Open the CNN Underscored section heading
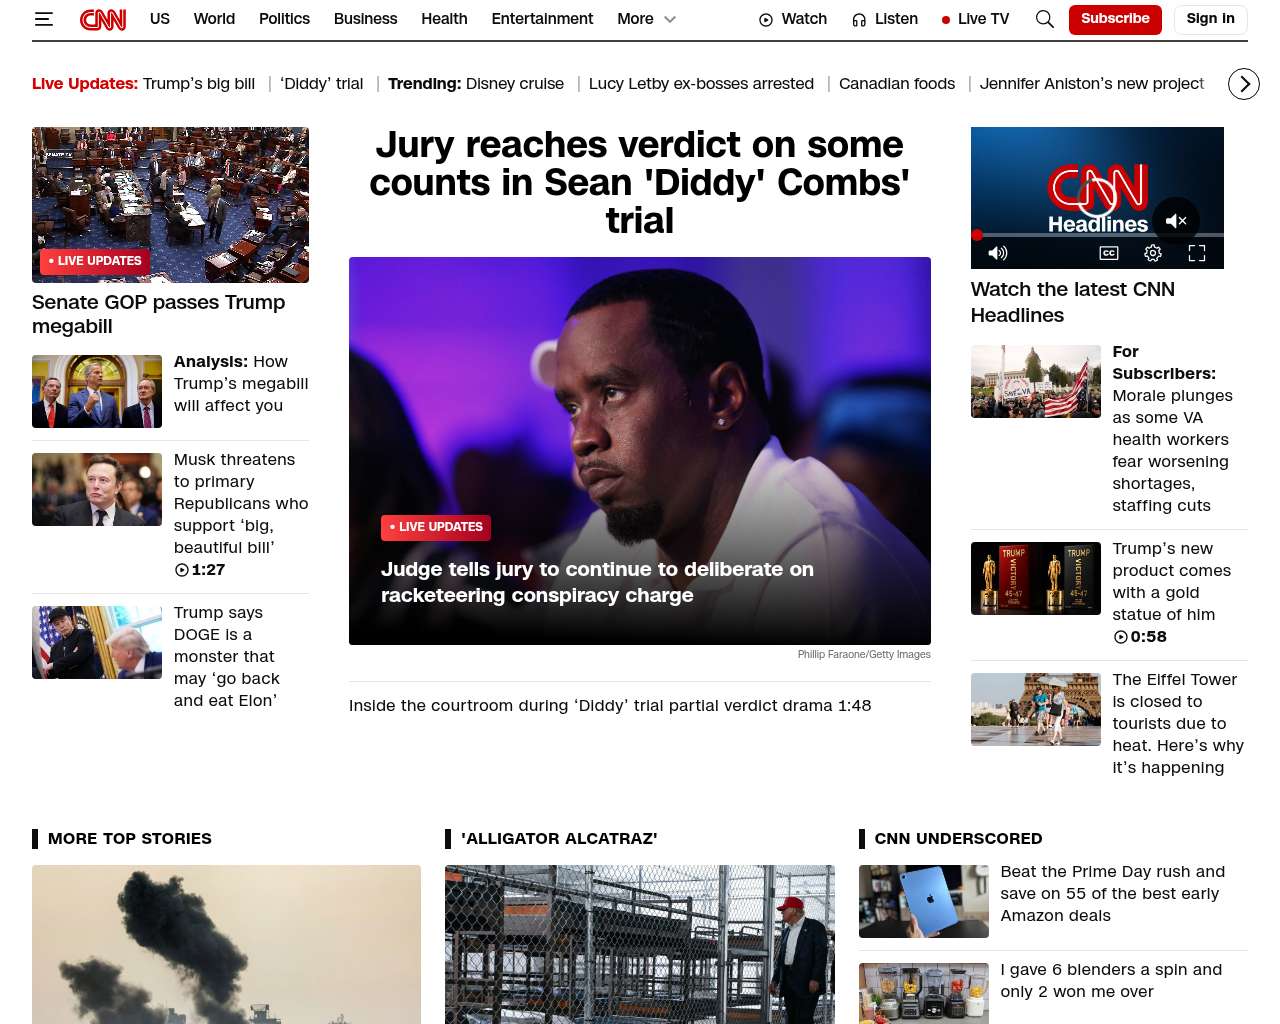This screenshot has height=1024, width=1280. [958, 839]
